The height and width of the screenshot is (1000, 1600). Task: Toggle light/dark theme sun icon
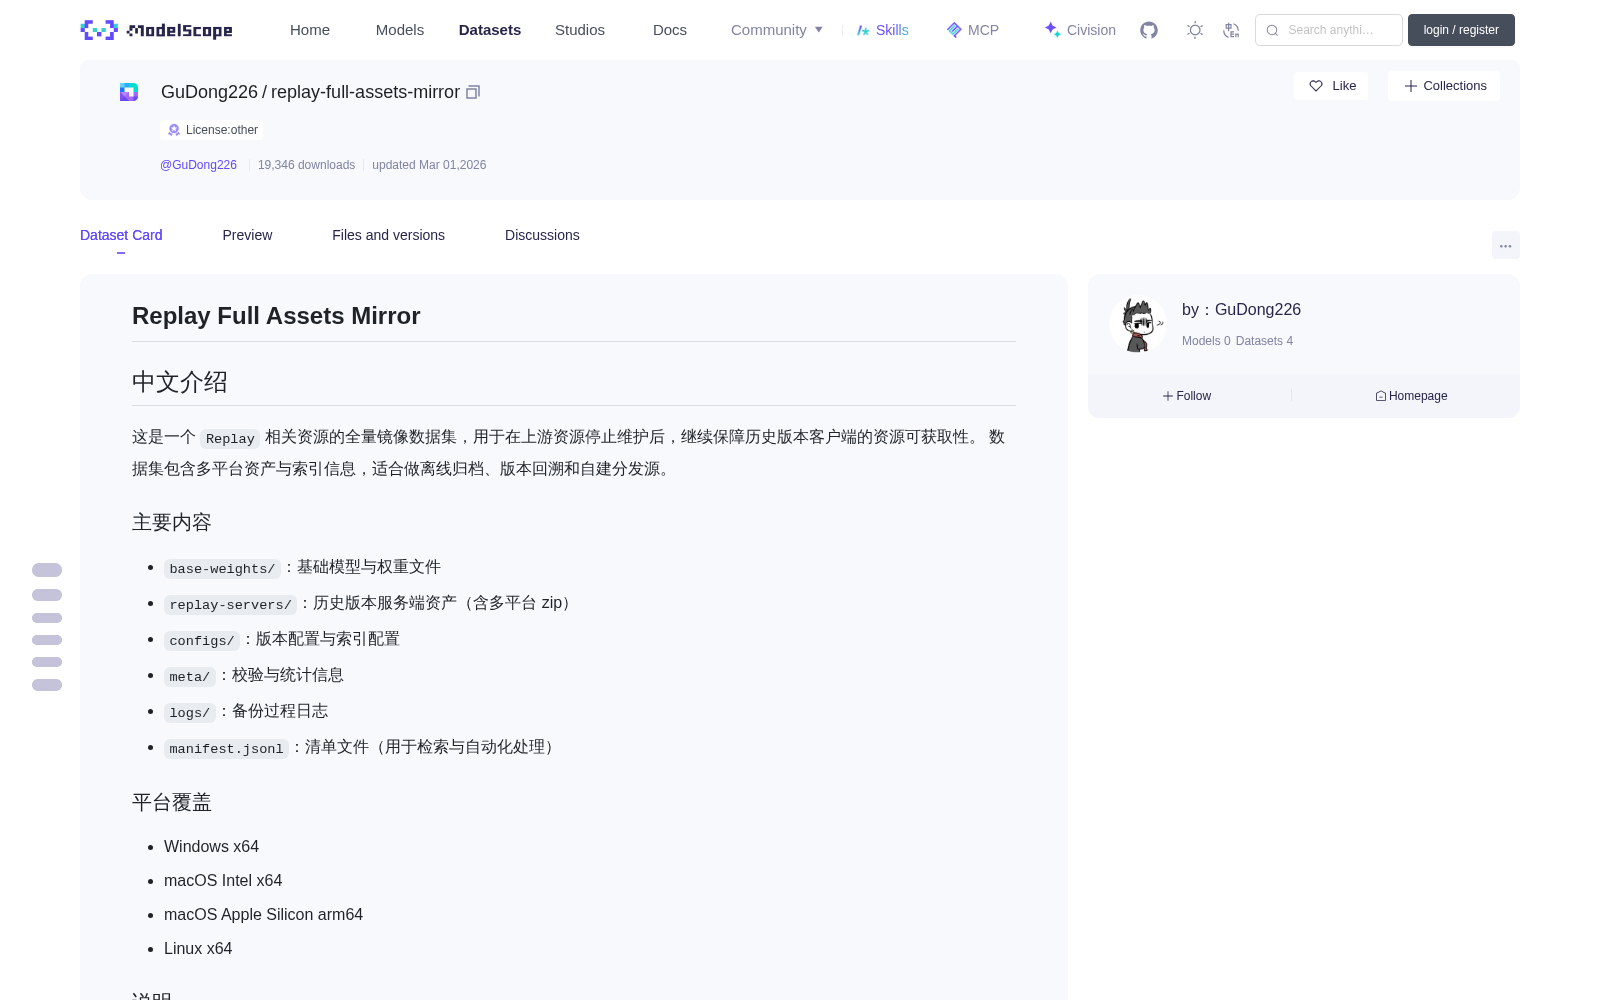click(1195, 30)
